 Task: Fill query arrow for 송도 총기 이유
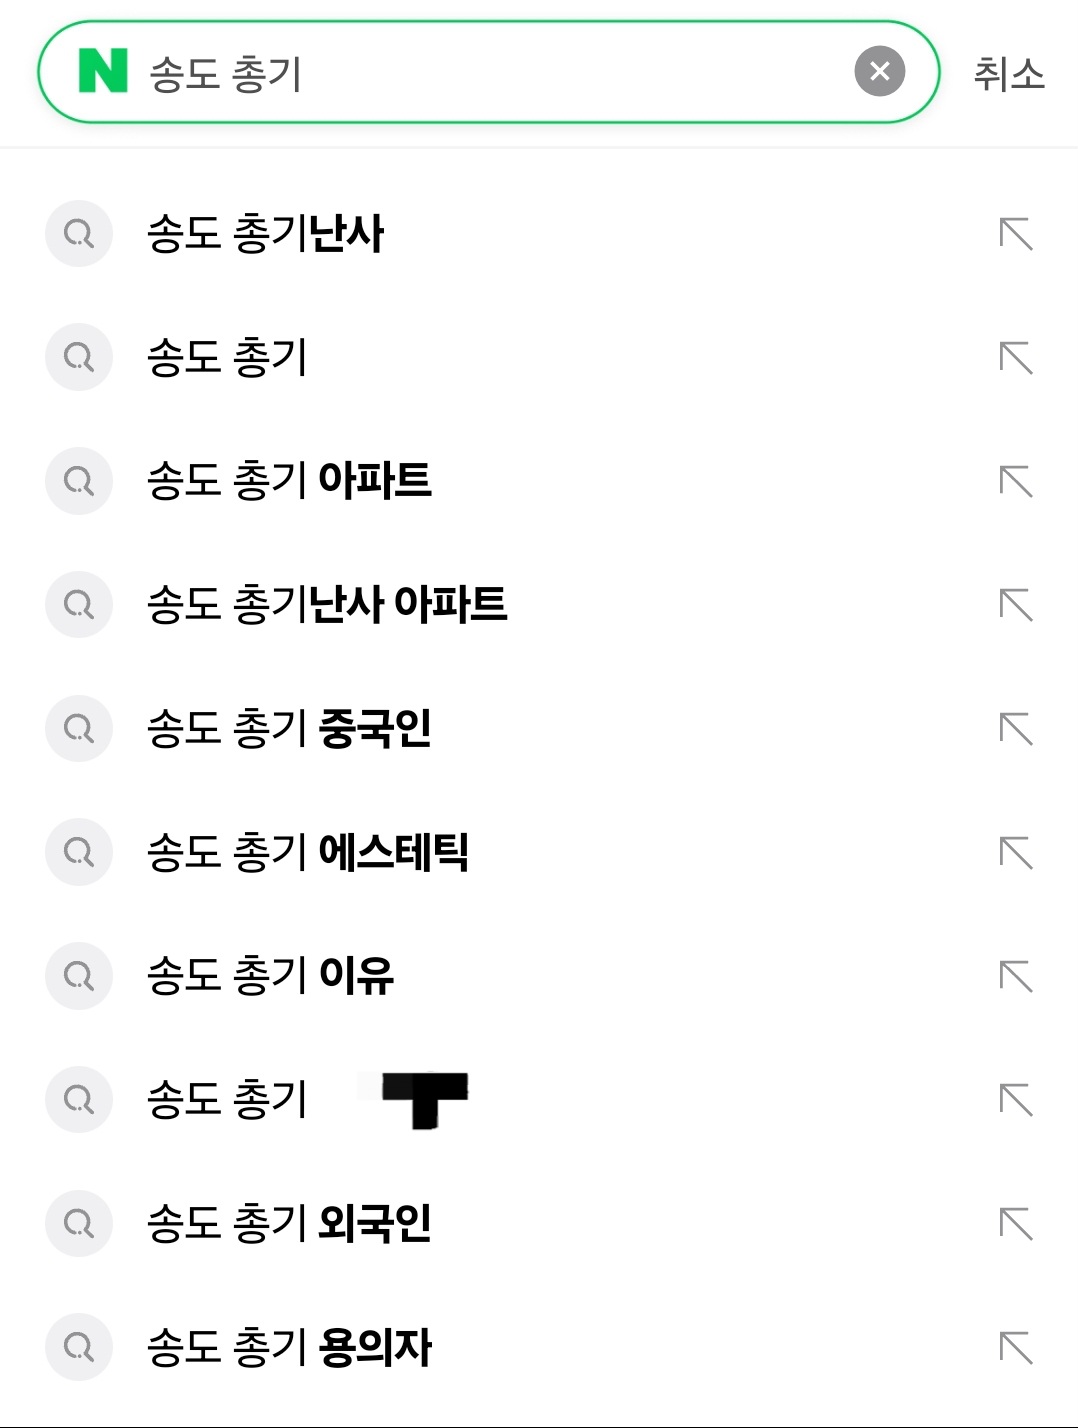click(1015, 976)
